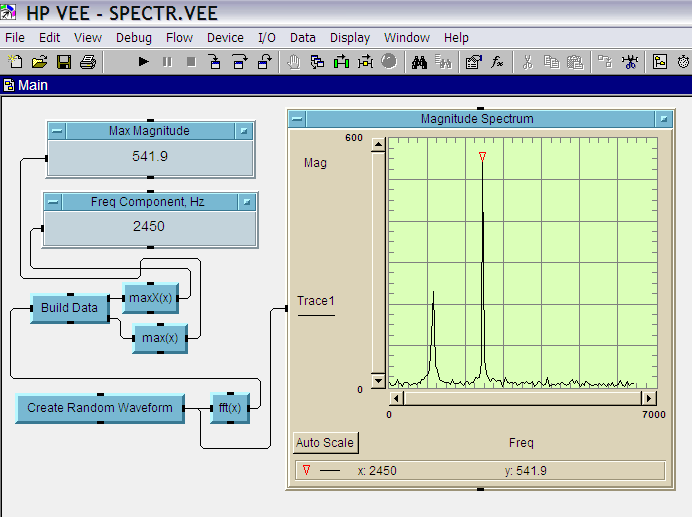
Task: Open the Flow menu
Action: tap(179, 38)
